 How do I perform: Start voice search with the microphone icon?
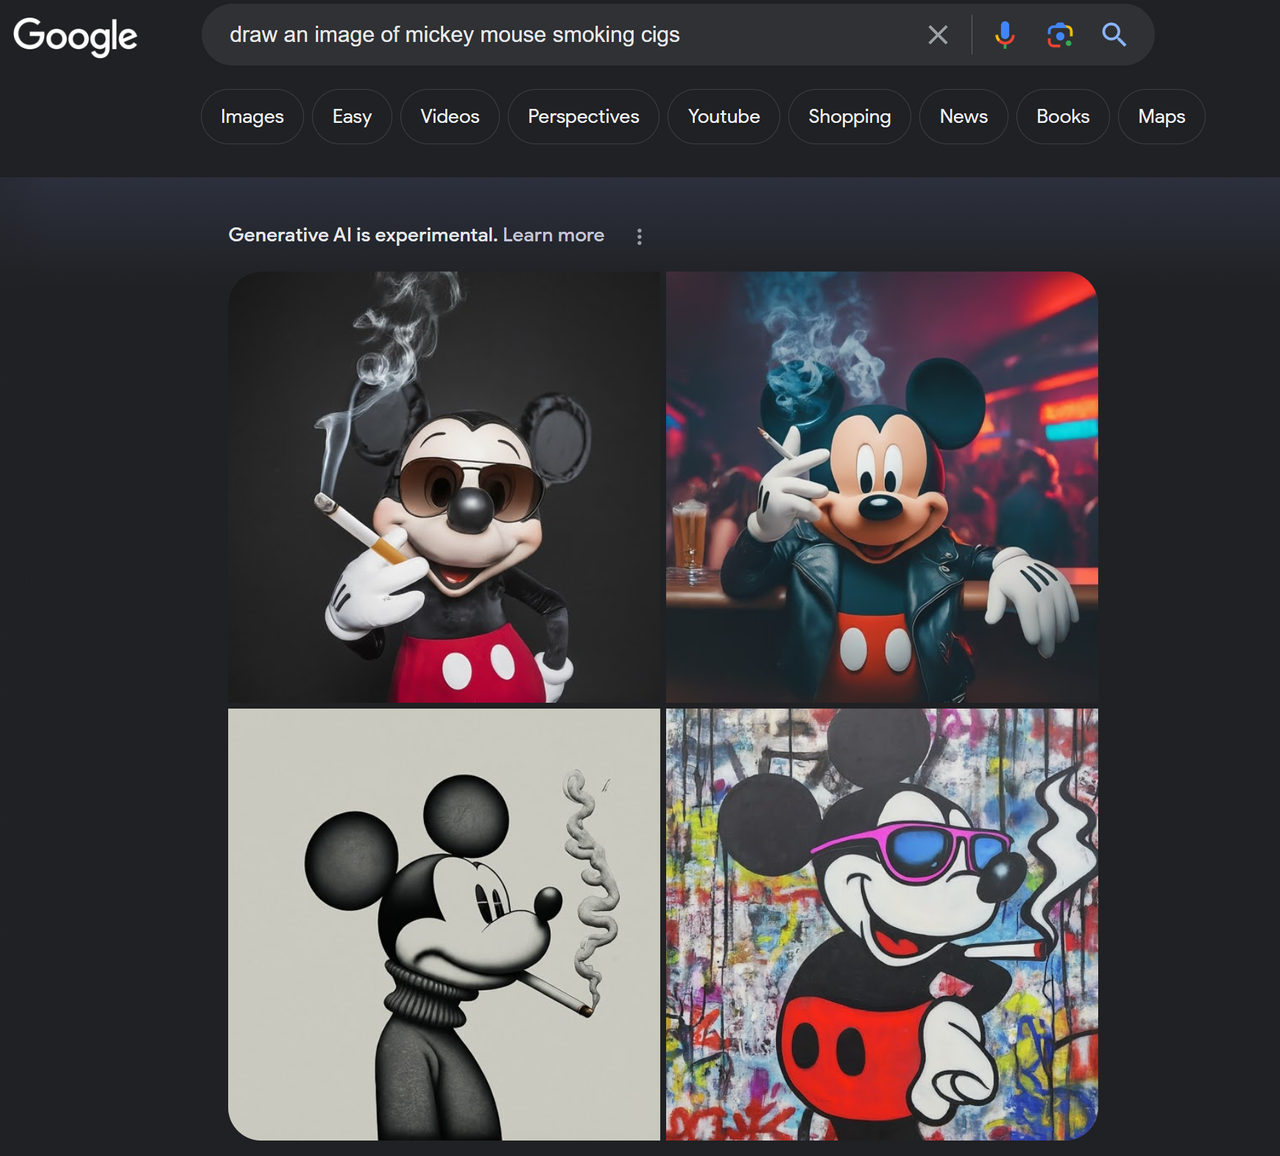[1005, 35]
